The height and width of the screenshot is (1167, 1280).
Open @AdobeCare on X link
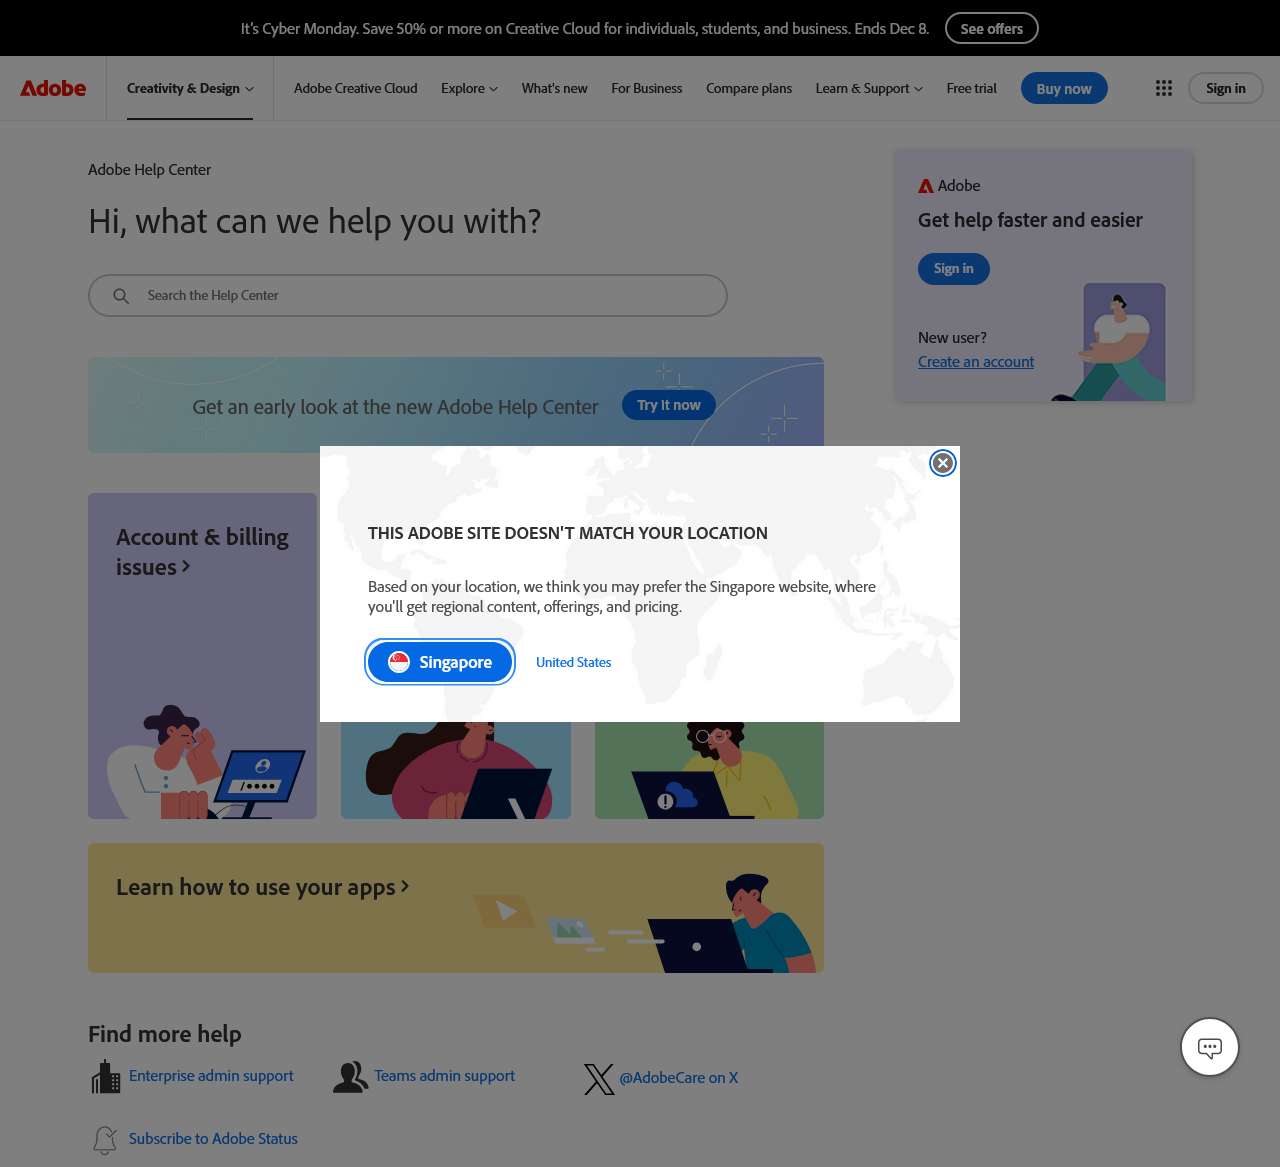(679, 1078)
